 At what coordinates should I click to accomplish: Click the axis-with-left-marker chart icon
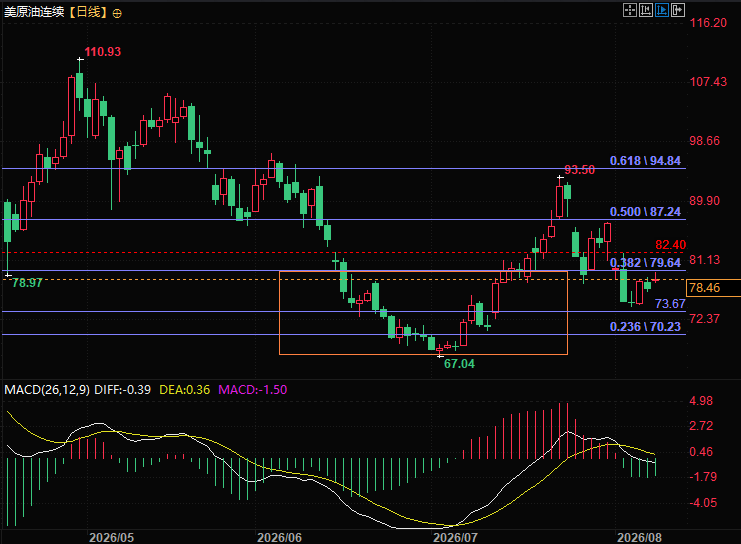pyautogui.click(x=646, y=10)
